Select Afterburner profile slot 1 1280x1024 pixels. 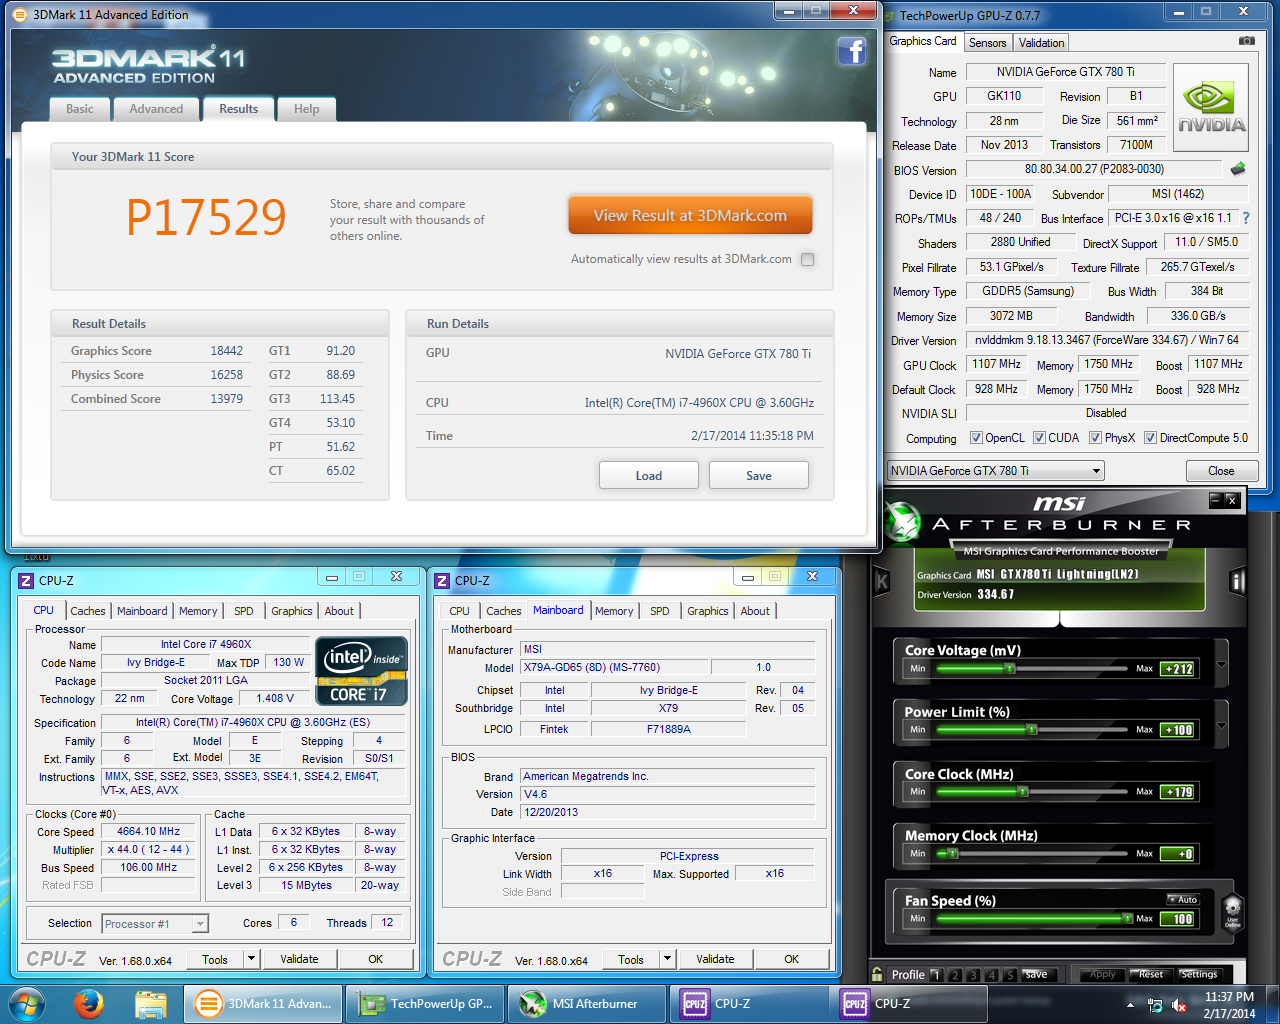(936, 975)
